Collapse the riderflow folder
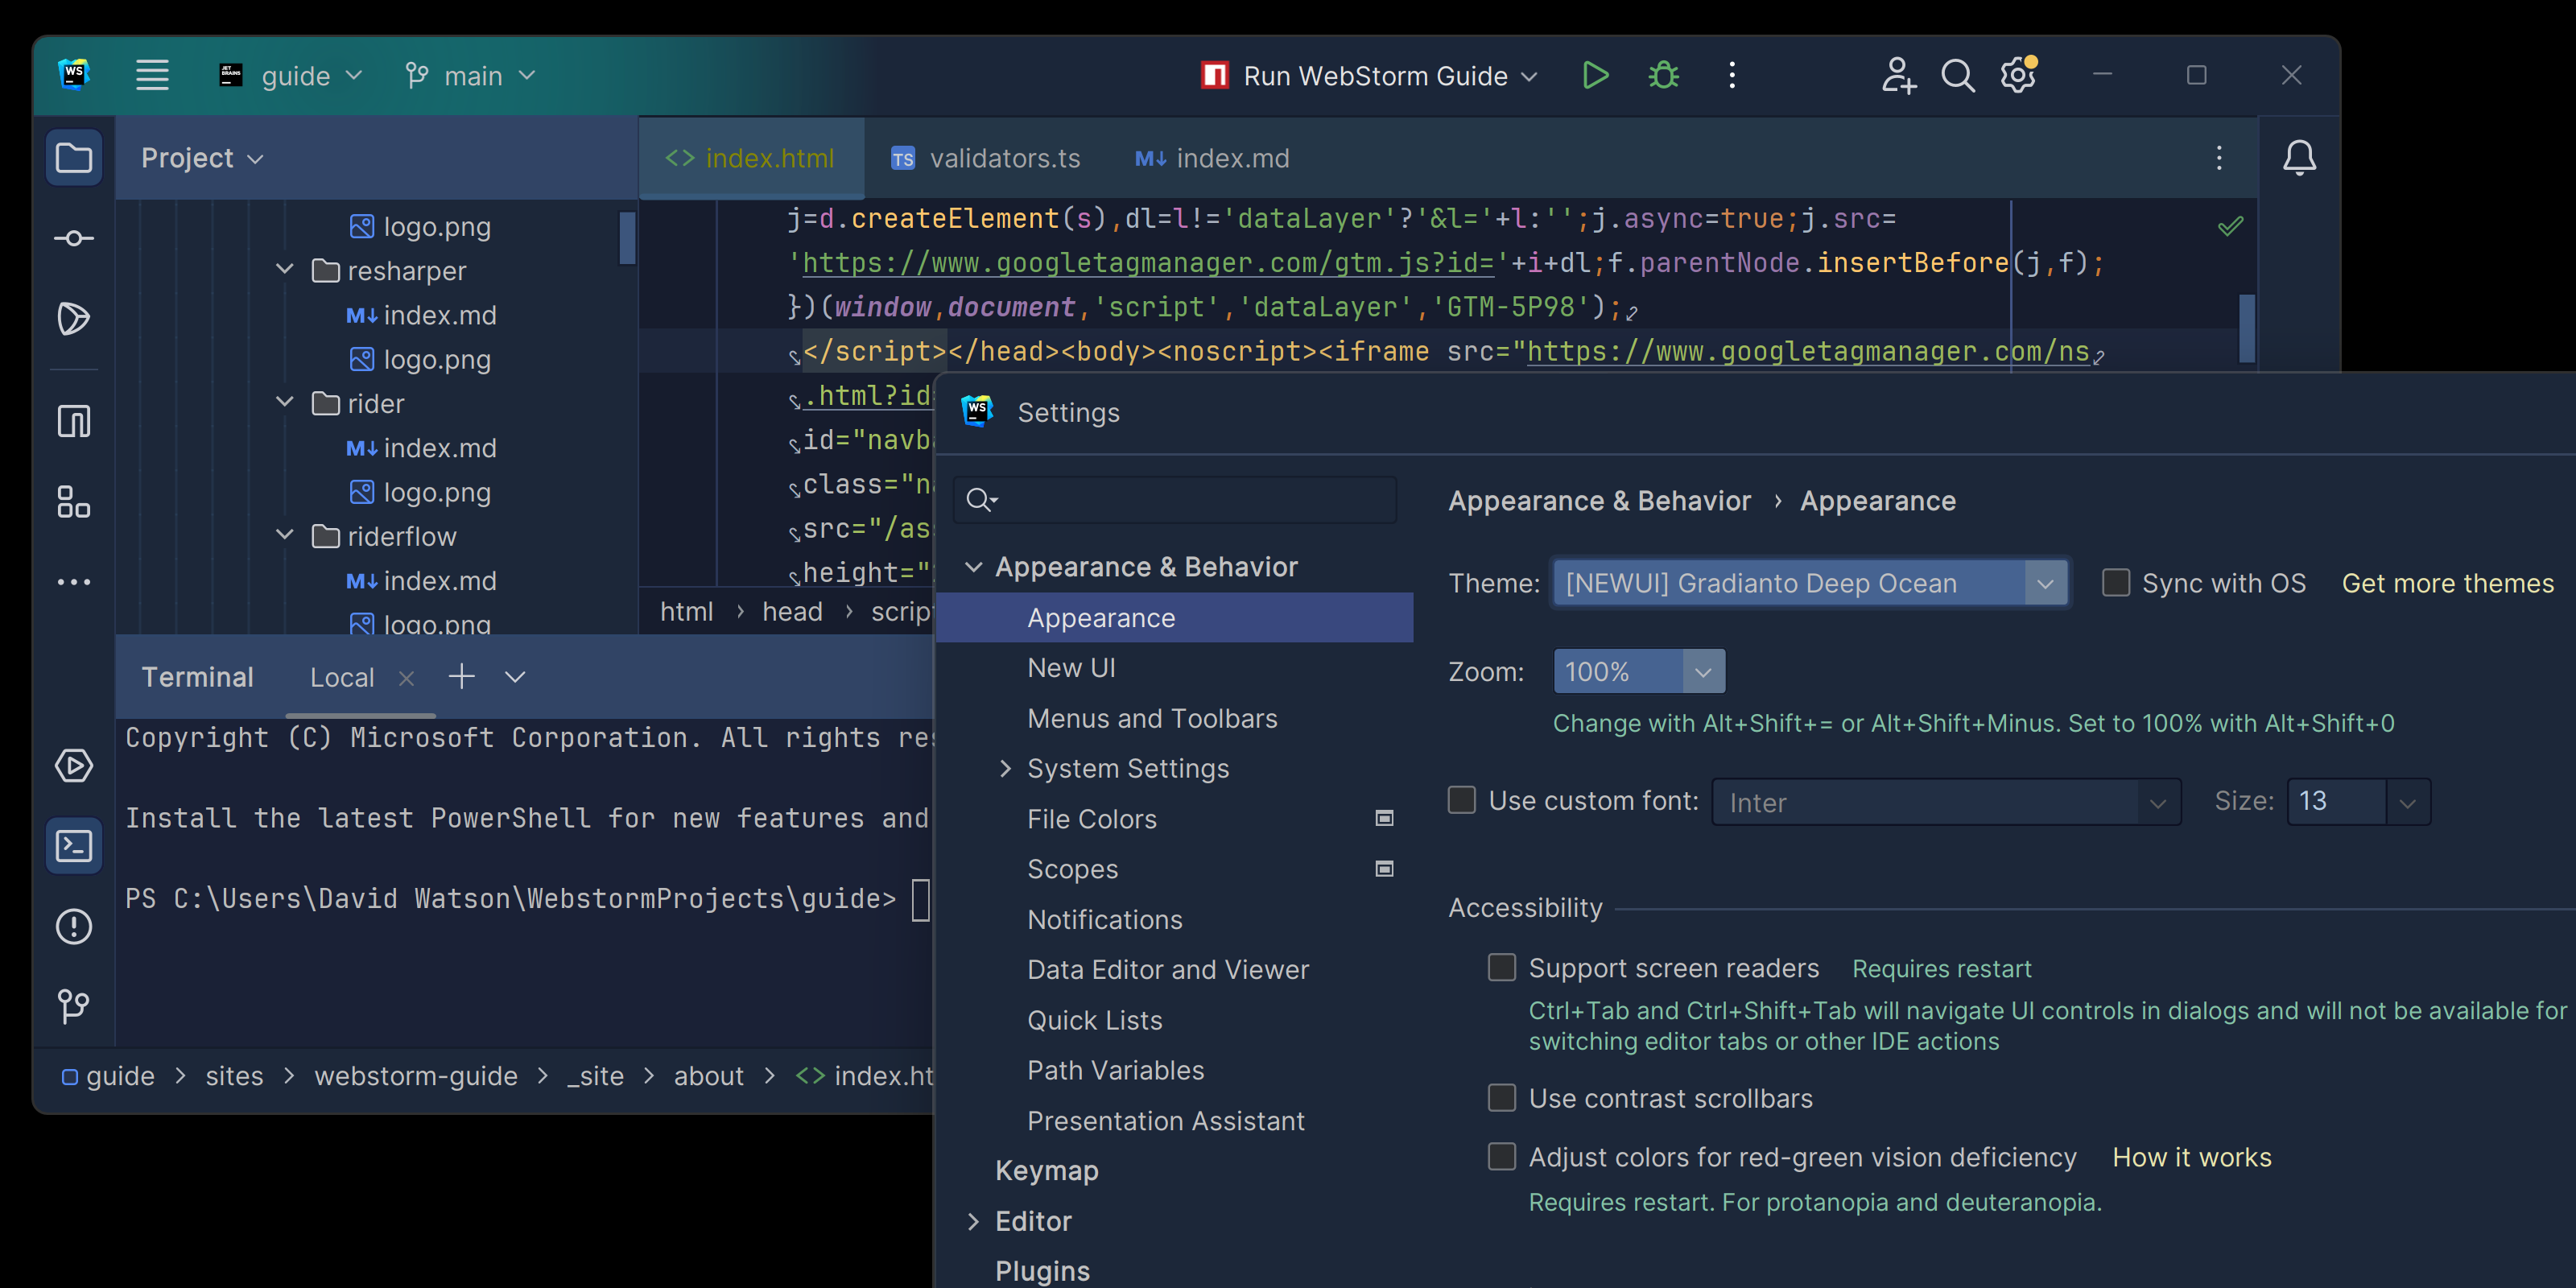 pyautogui.click(x=285, y=536)
